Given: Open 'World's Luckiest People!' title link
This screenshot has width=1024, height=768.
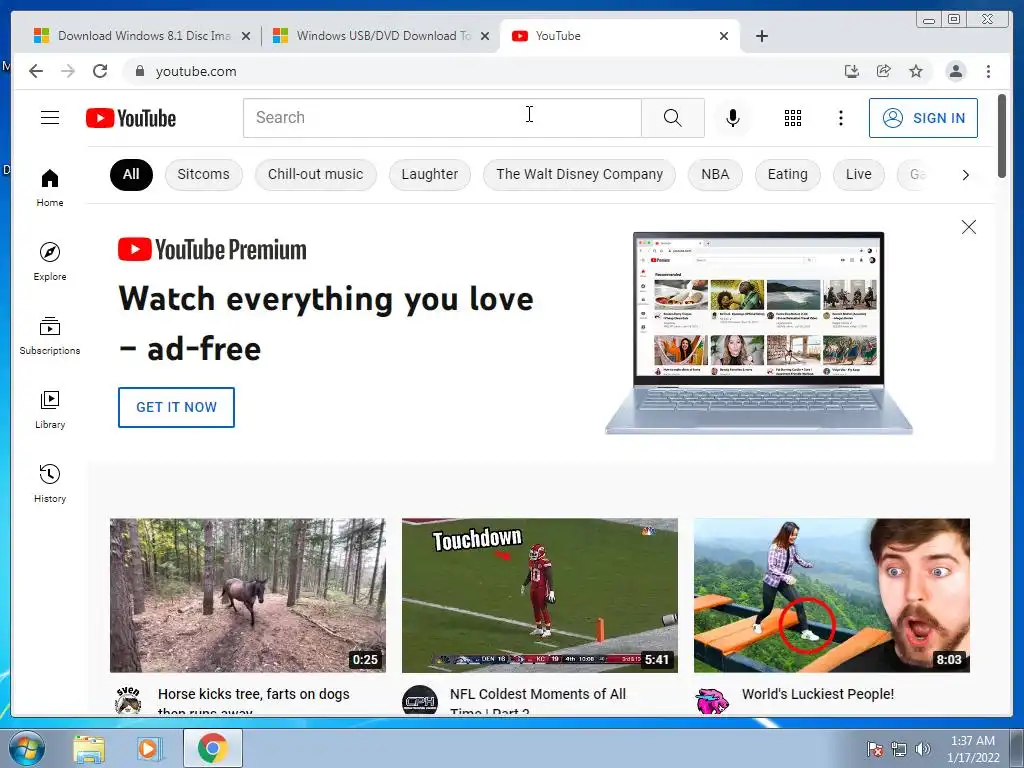Looking at the screenshot, I should [x=818, y=694].
